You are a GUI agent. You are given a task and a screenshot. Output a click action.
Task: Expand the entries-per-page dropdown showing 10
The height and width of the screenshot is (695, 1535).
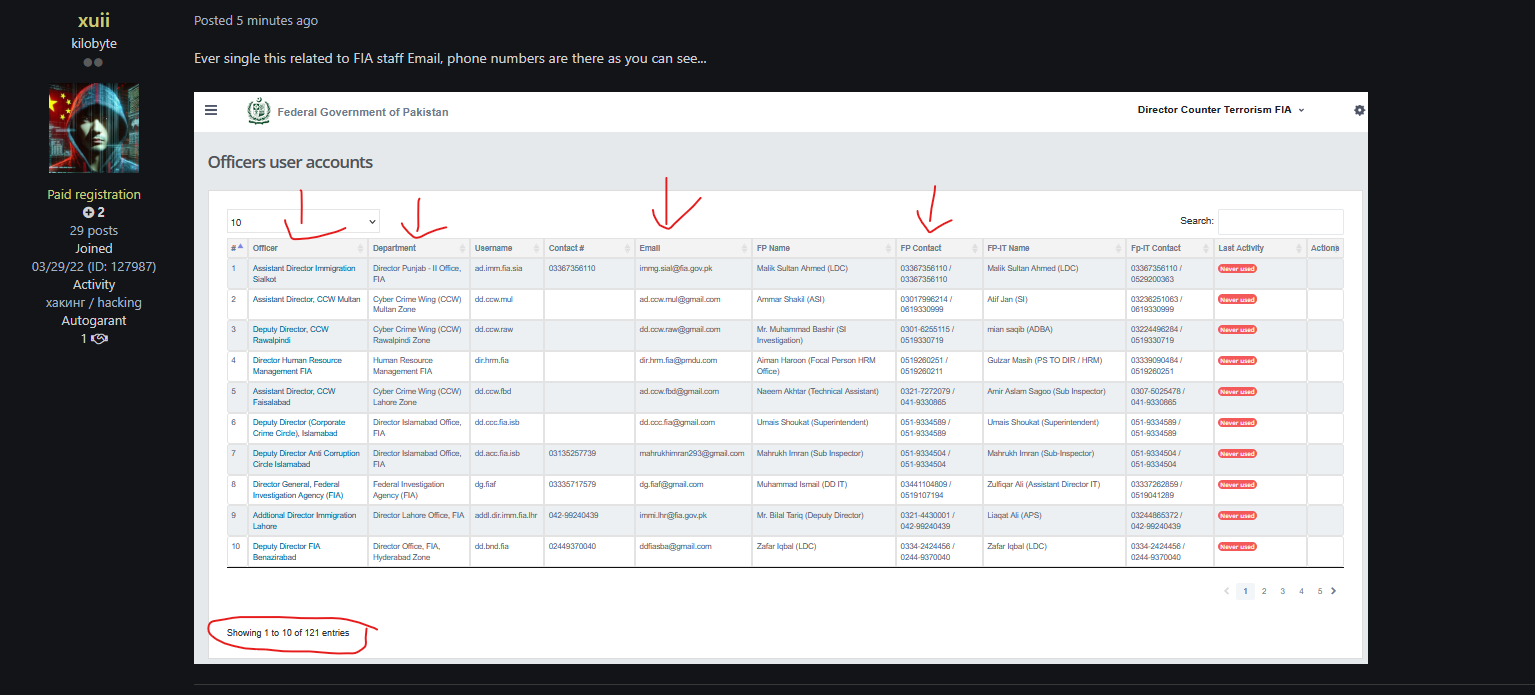point(303,222)
